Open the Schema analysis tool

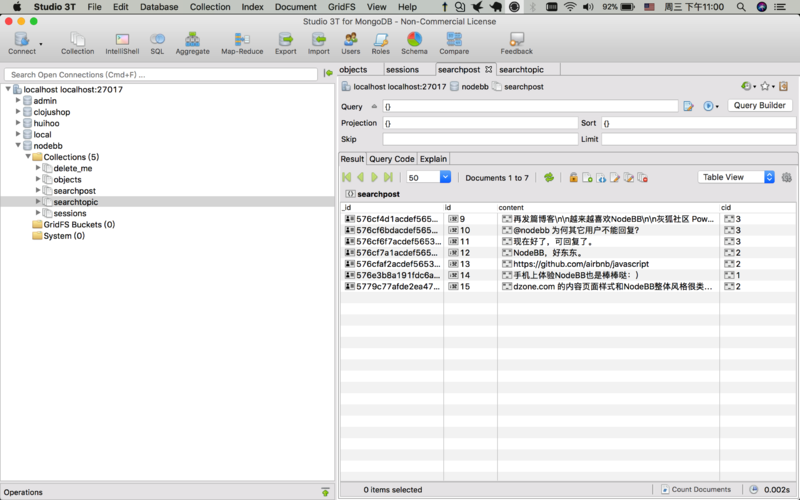pyautogui.click(x=414, y=43)
